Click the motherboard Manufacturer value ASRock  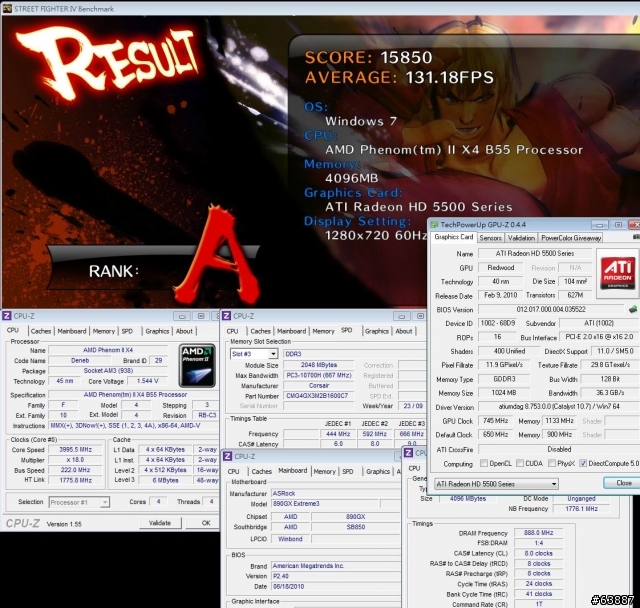pyautogui.click(x=335, y=493)
